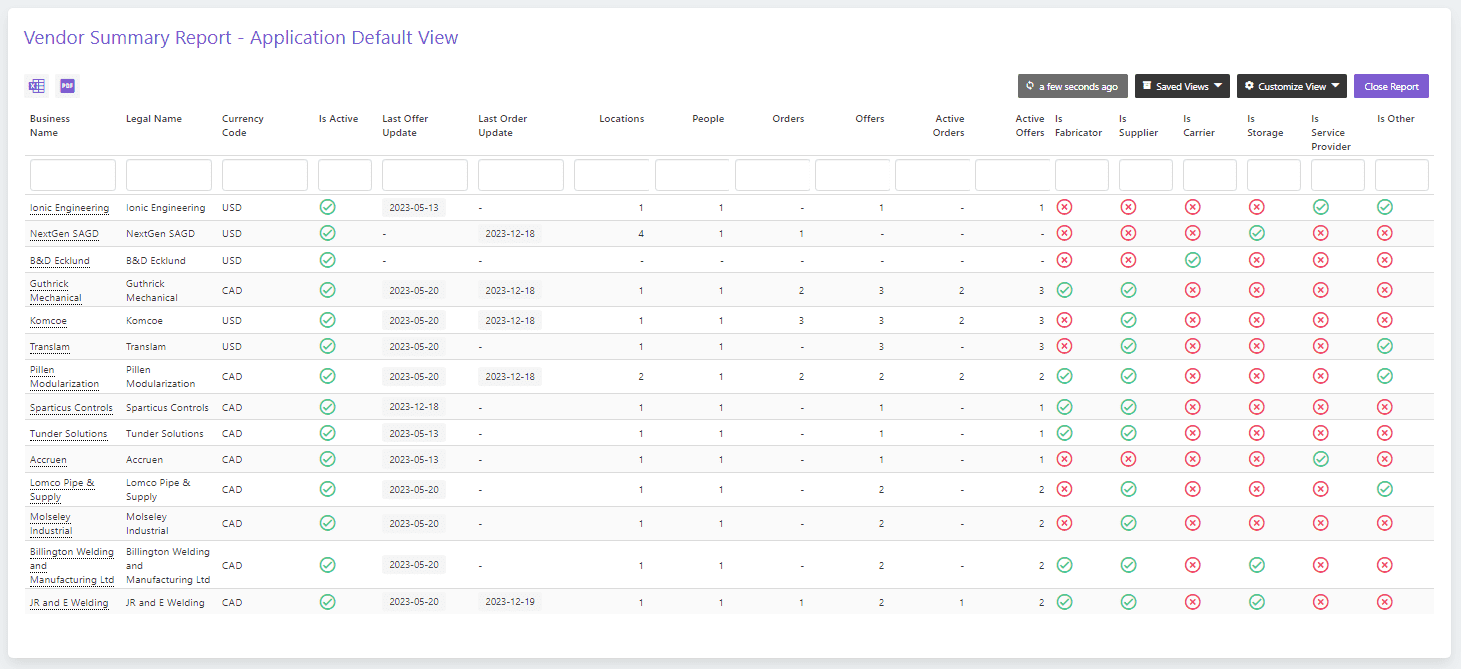Open the Saved Views dropdown

1182,86
